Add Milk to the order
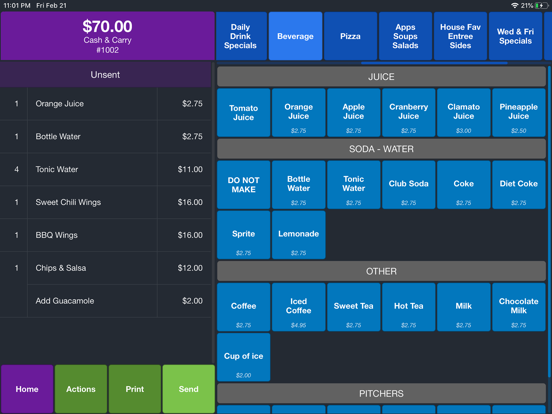The height and width of the screenshot is (414, 552). [x=464, y=307]
